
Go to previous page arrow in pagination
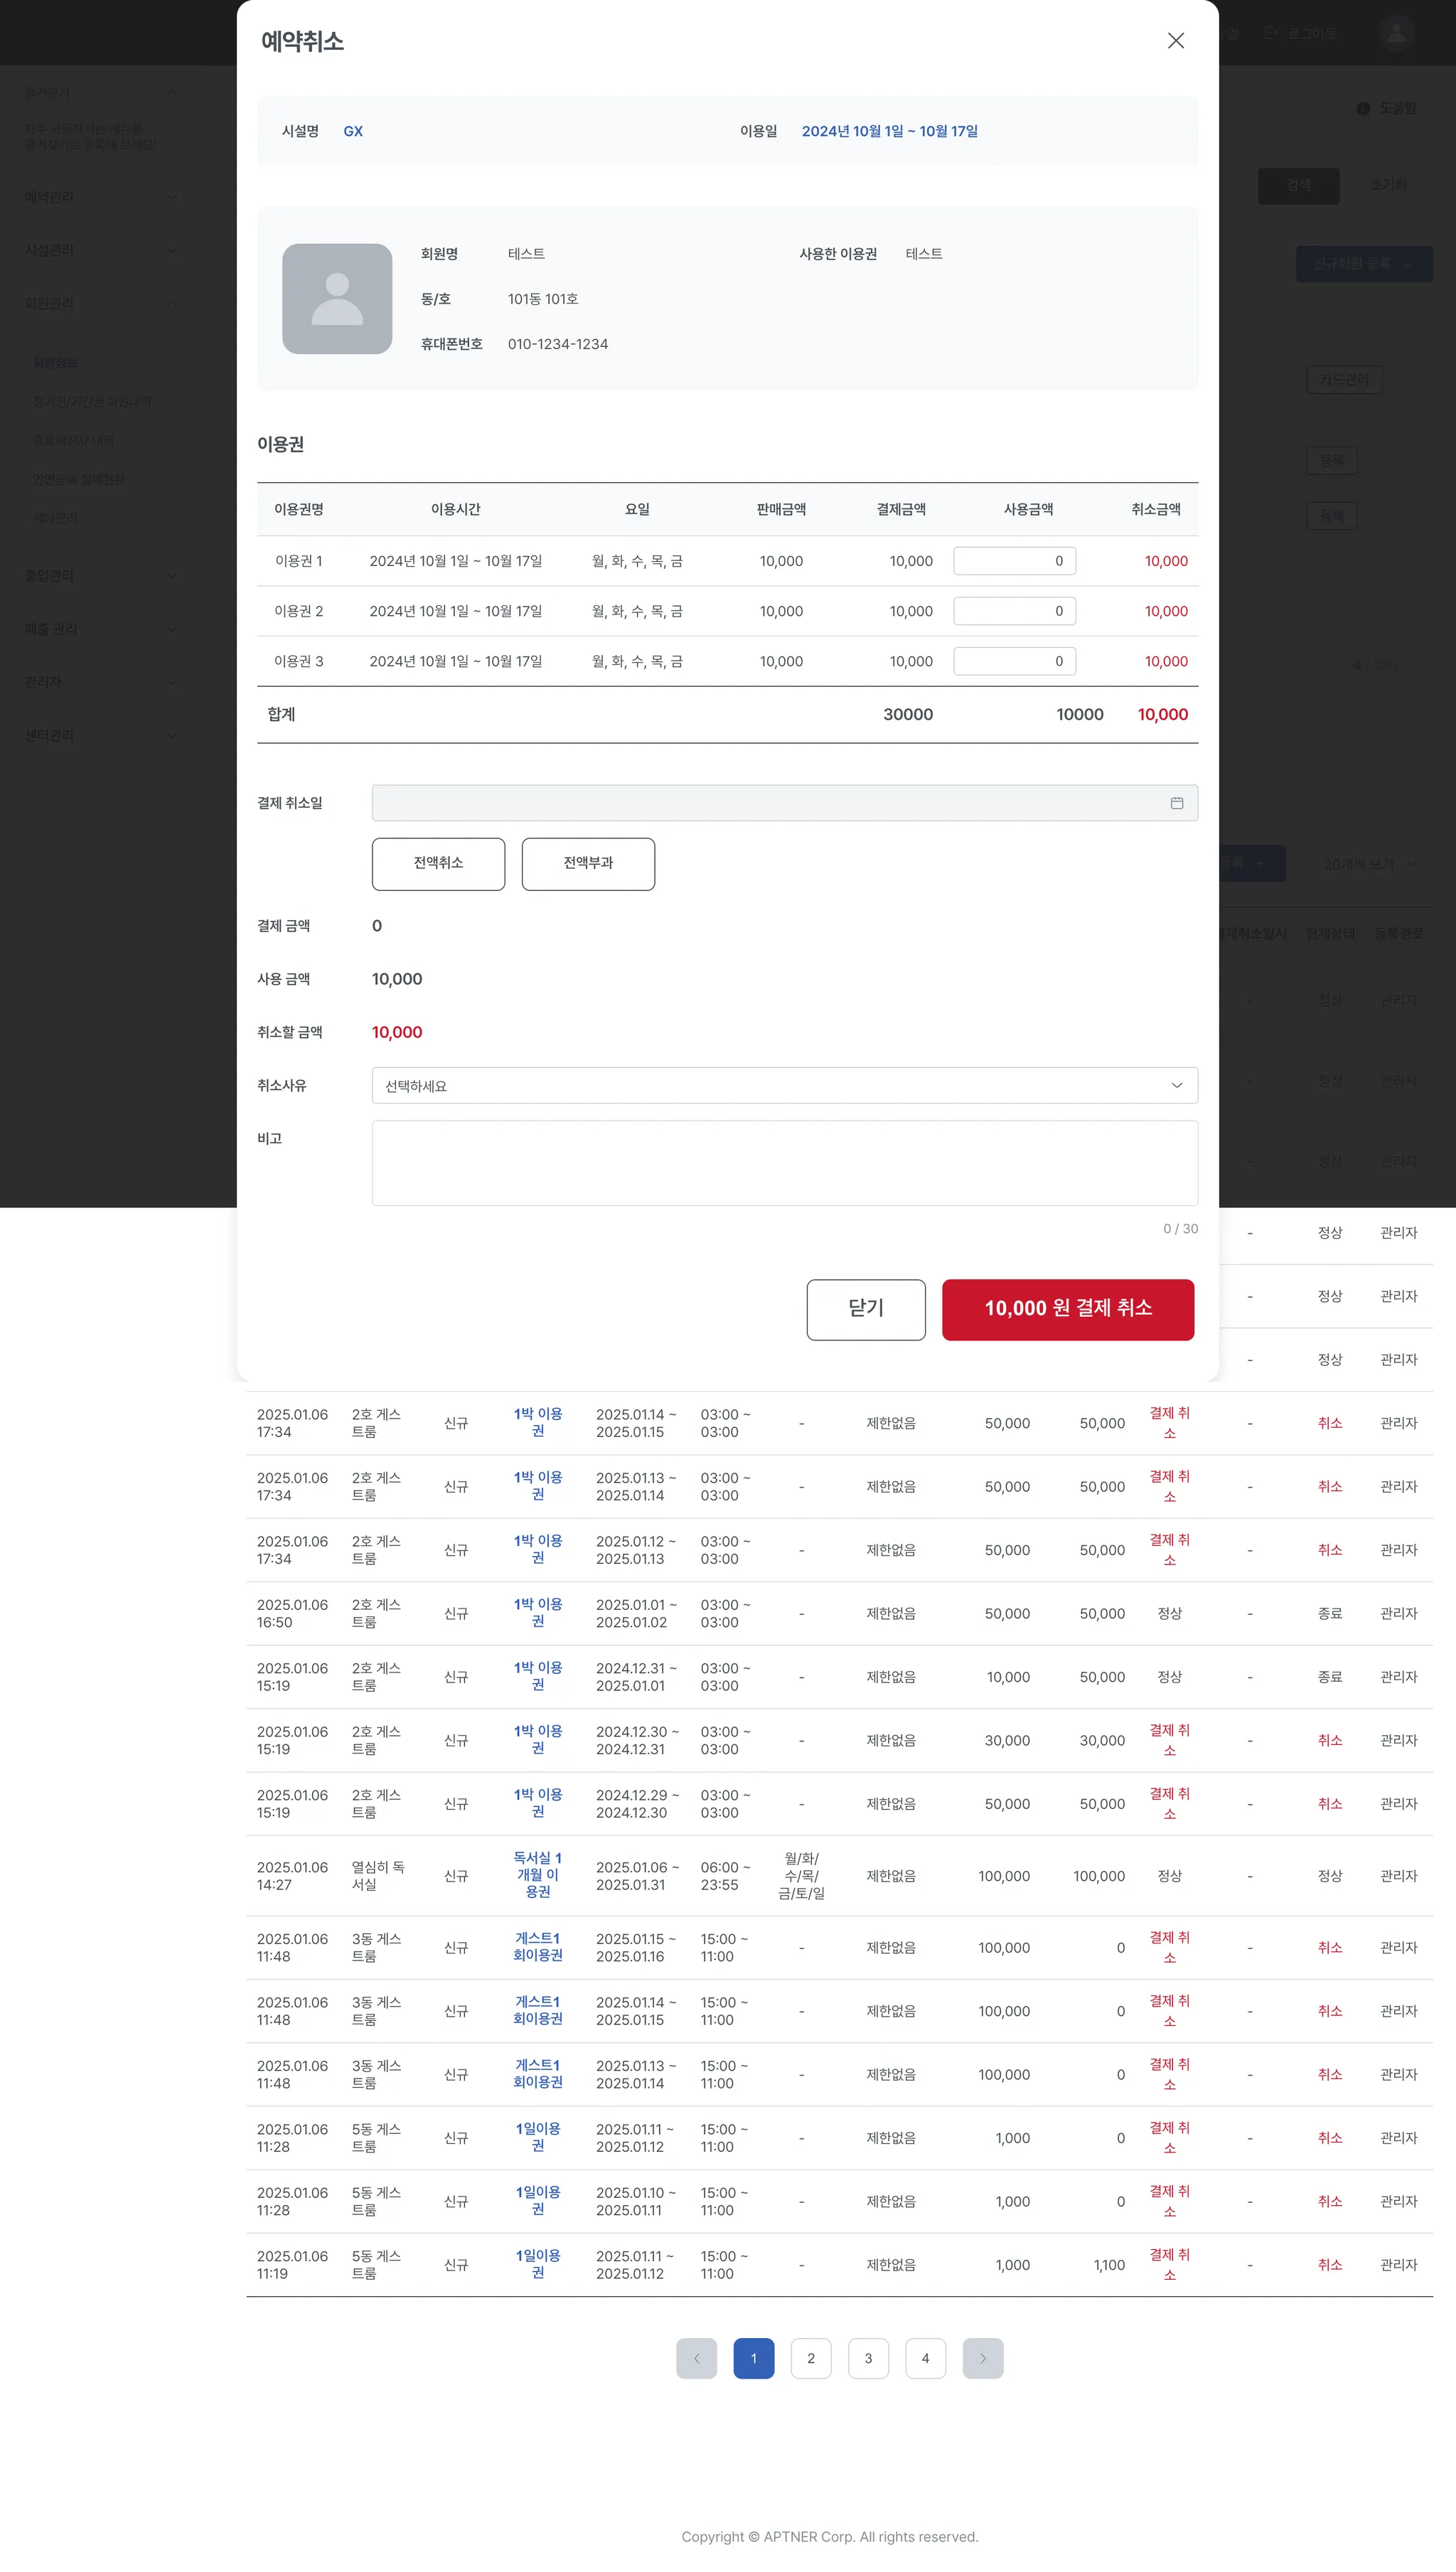tap(696, 2358)
